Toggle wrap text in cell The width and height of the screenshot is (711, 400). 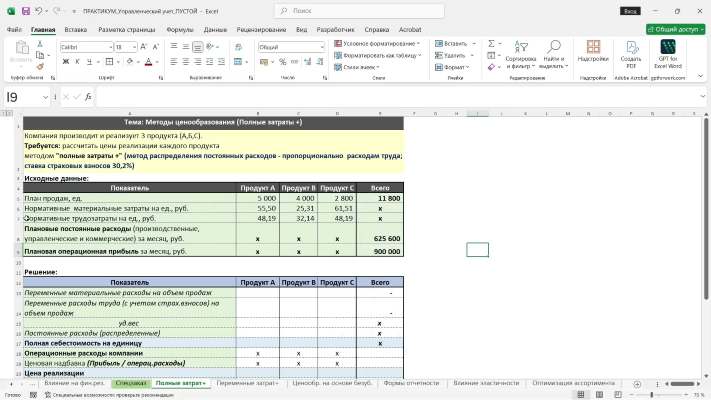(x=239, y=47)
